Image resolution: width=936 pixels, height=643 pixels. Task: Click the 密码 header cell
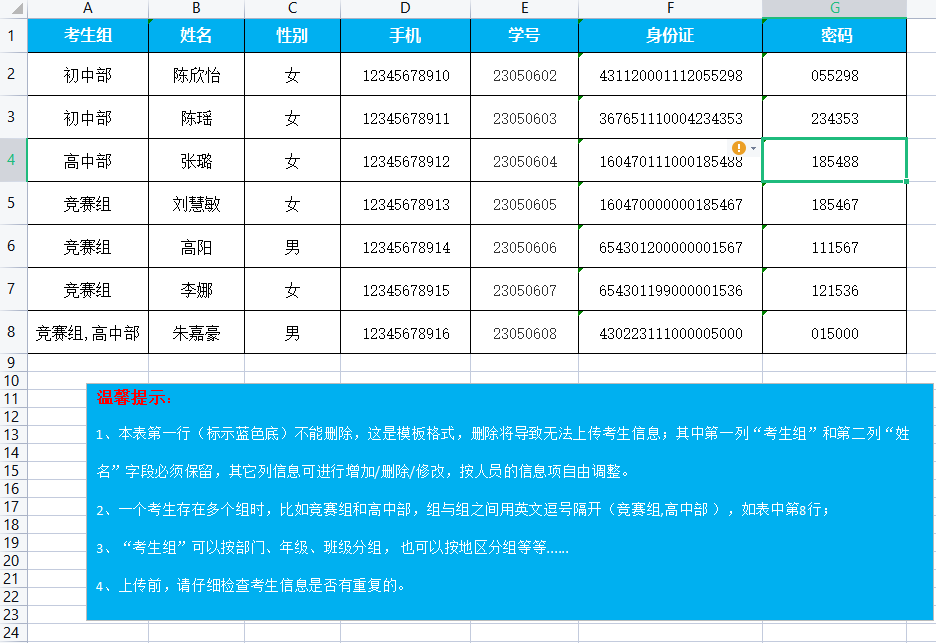click(x=835, y=35)
